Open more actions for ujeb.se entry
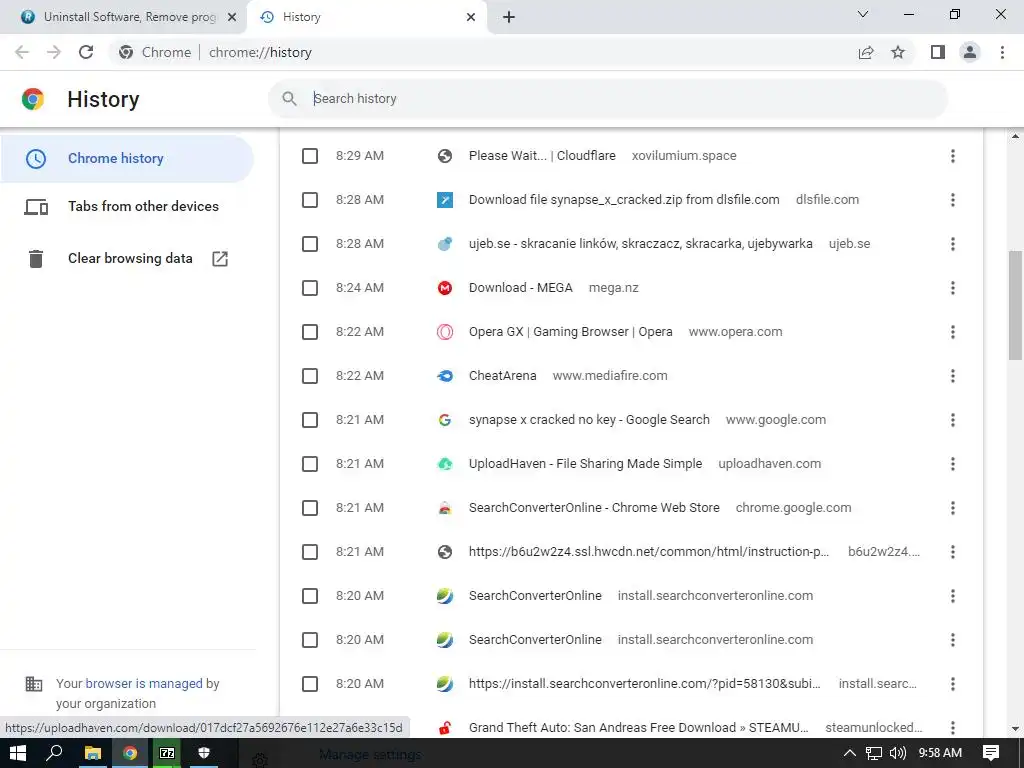The image size is (1024, 768). (x=953, y=244)
